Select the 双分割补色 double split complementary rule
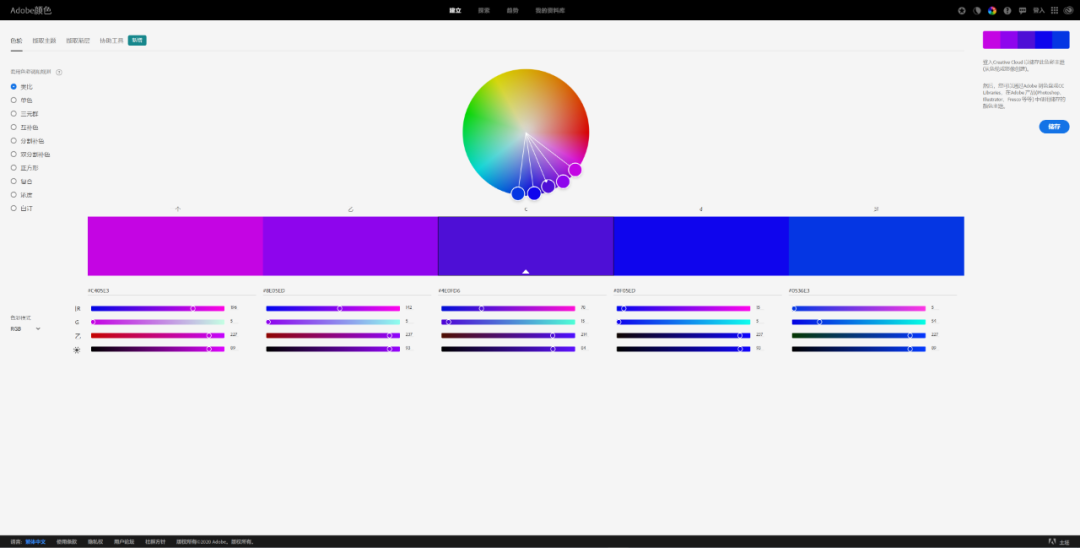The image size is (1080, 548). (30, 154)
